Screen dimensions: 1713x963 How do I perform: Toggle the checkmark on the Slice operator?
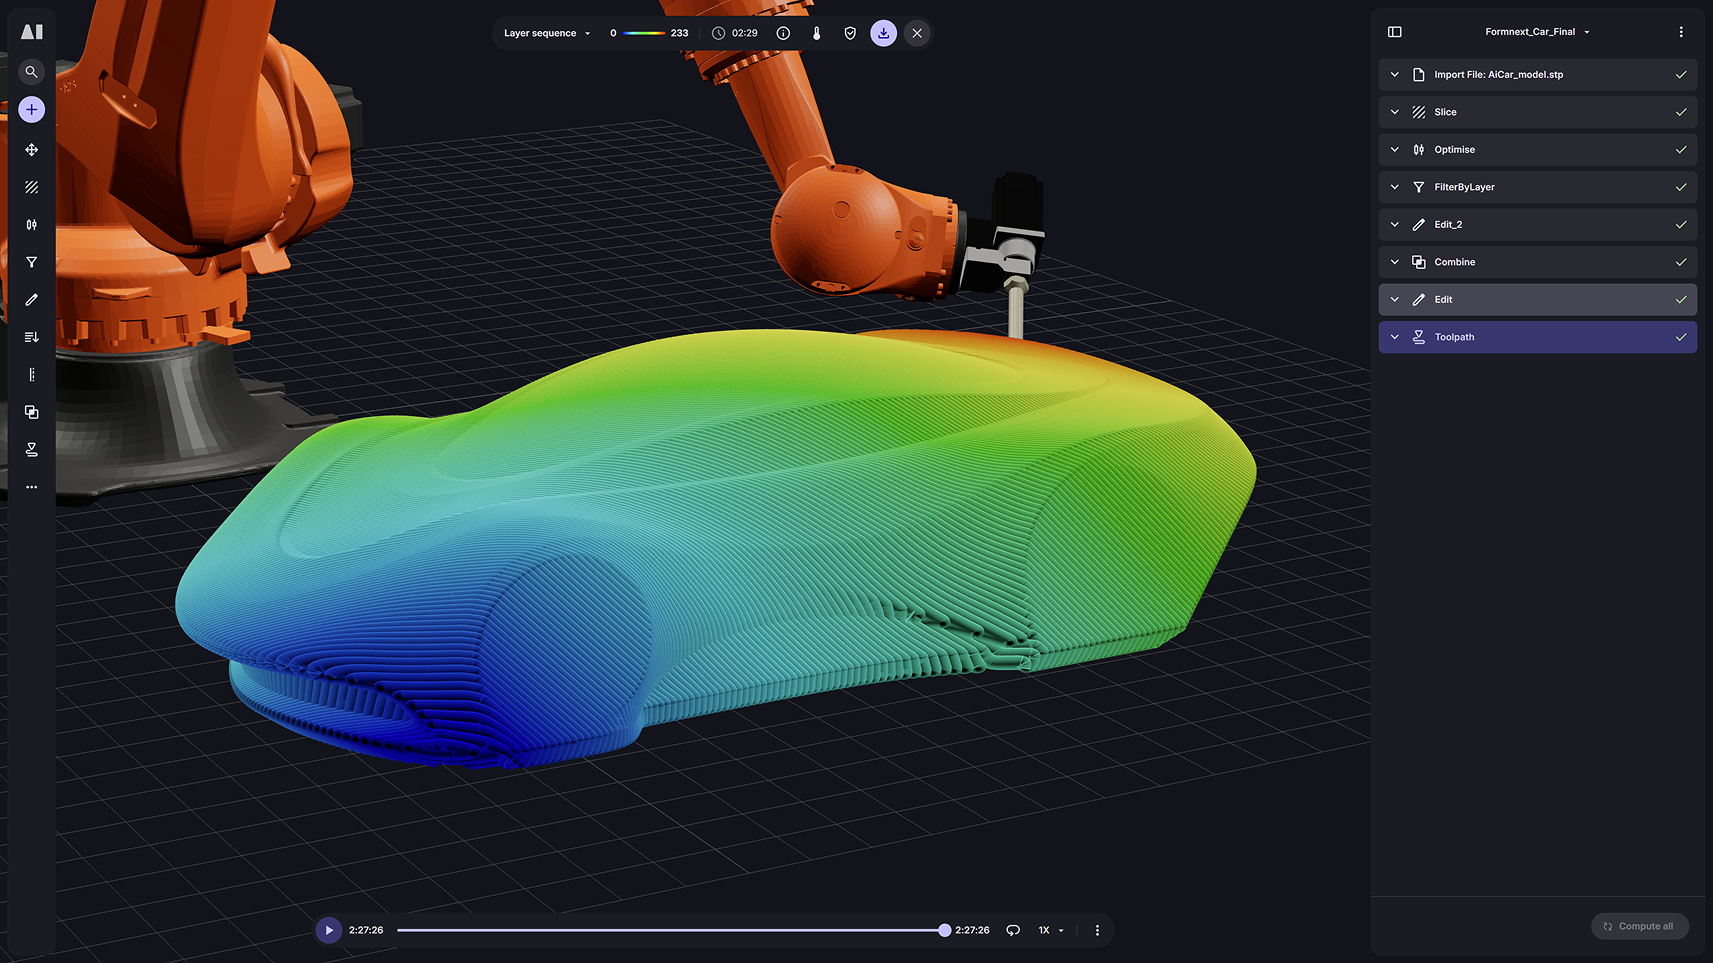point(1681,112)
